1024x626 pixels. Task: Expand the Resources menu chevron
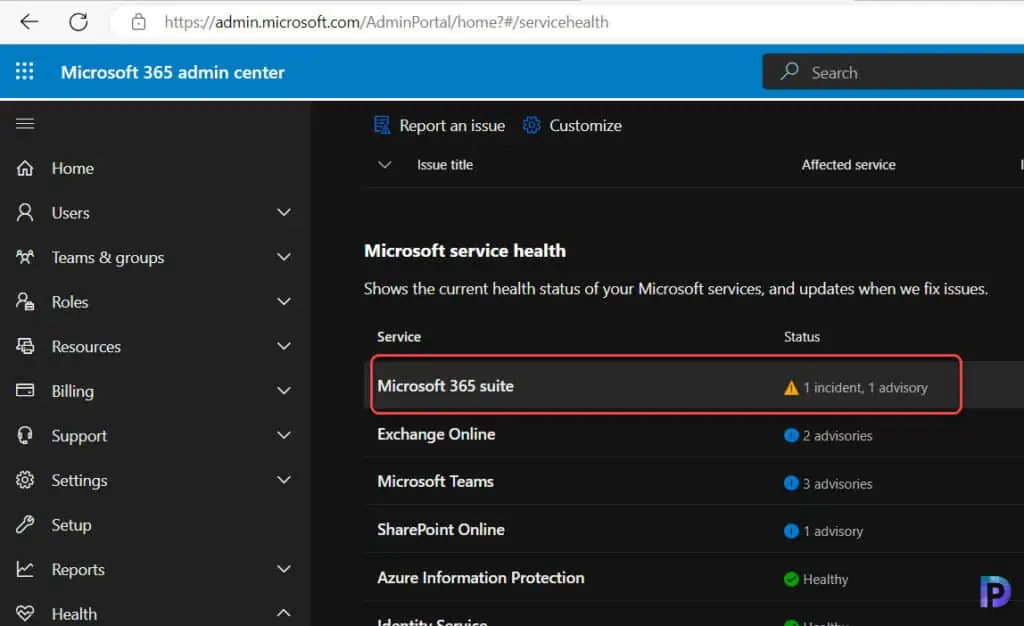click(x=283, y=346)
